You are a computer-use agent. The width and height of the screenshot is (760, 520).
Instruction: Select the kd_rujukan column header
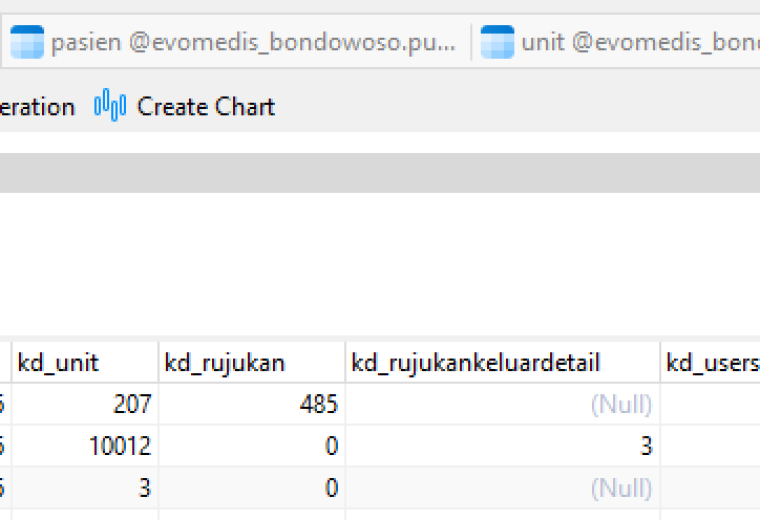tap(252, 362)
